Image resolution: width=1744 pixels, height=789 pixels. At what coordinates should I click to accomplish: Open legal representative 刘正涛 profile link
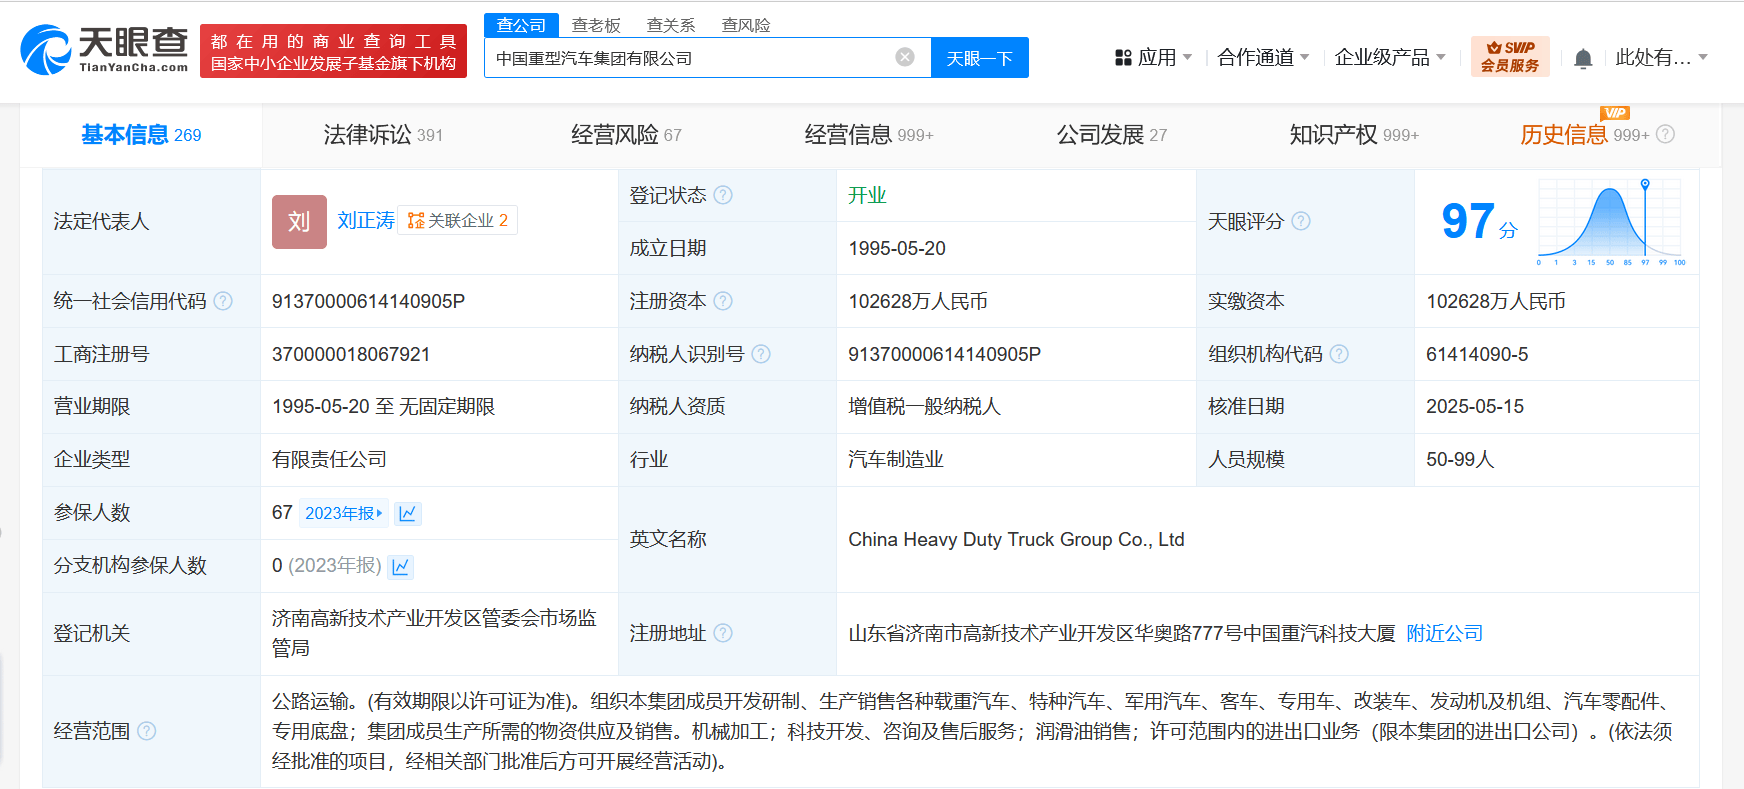click(x=366, y=220)
